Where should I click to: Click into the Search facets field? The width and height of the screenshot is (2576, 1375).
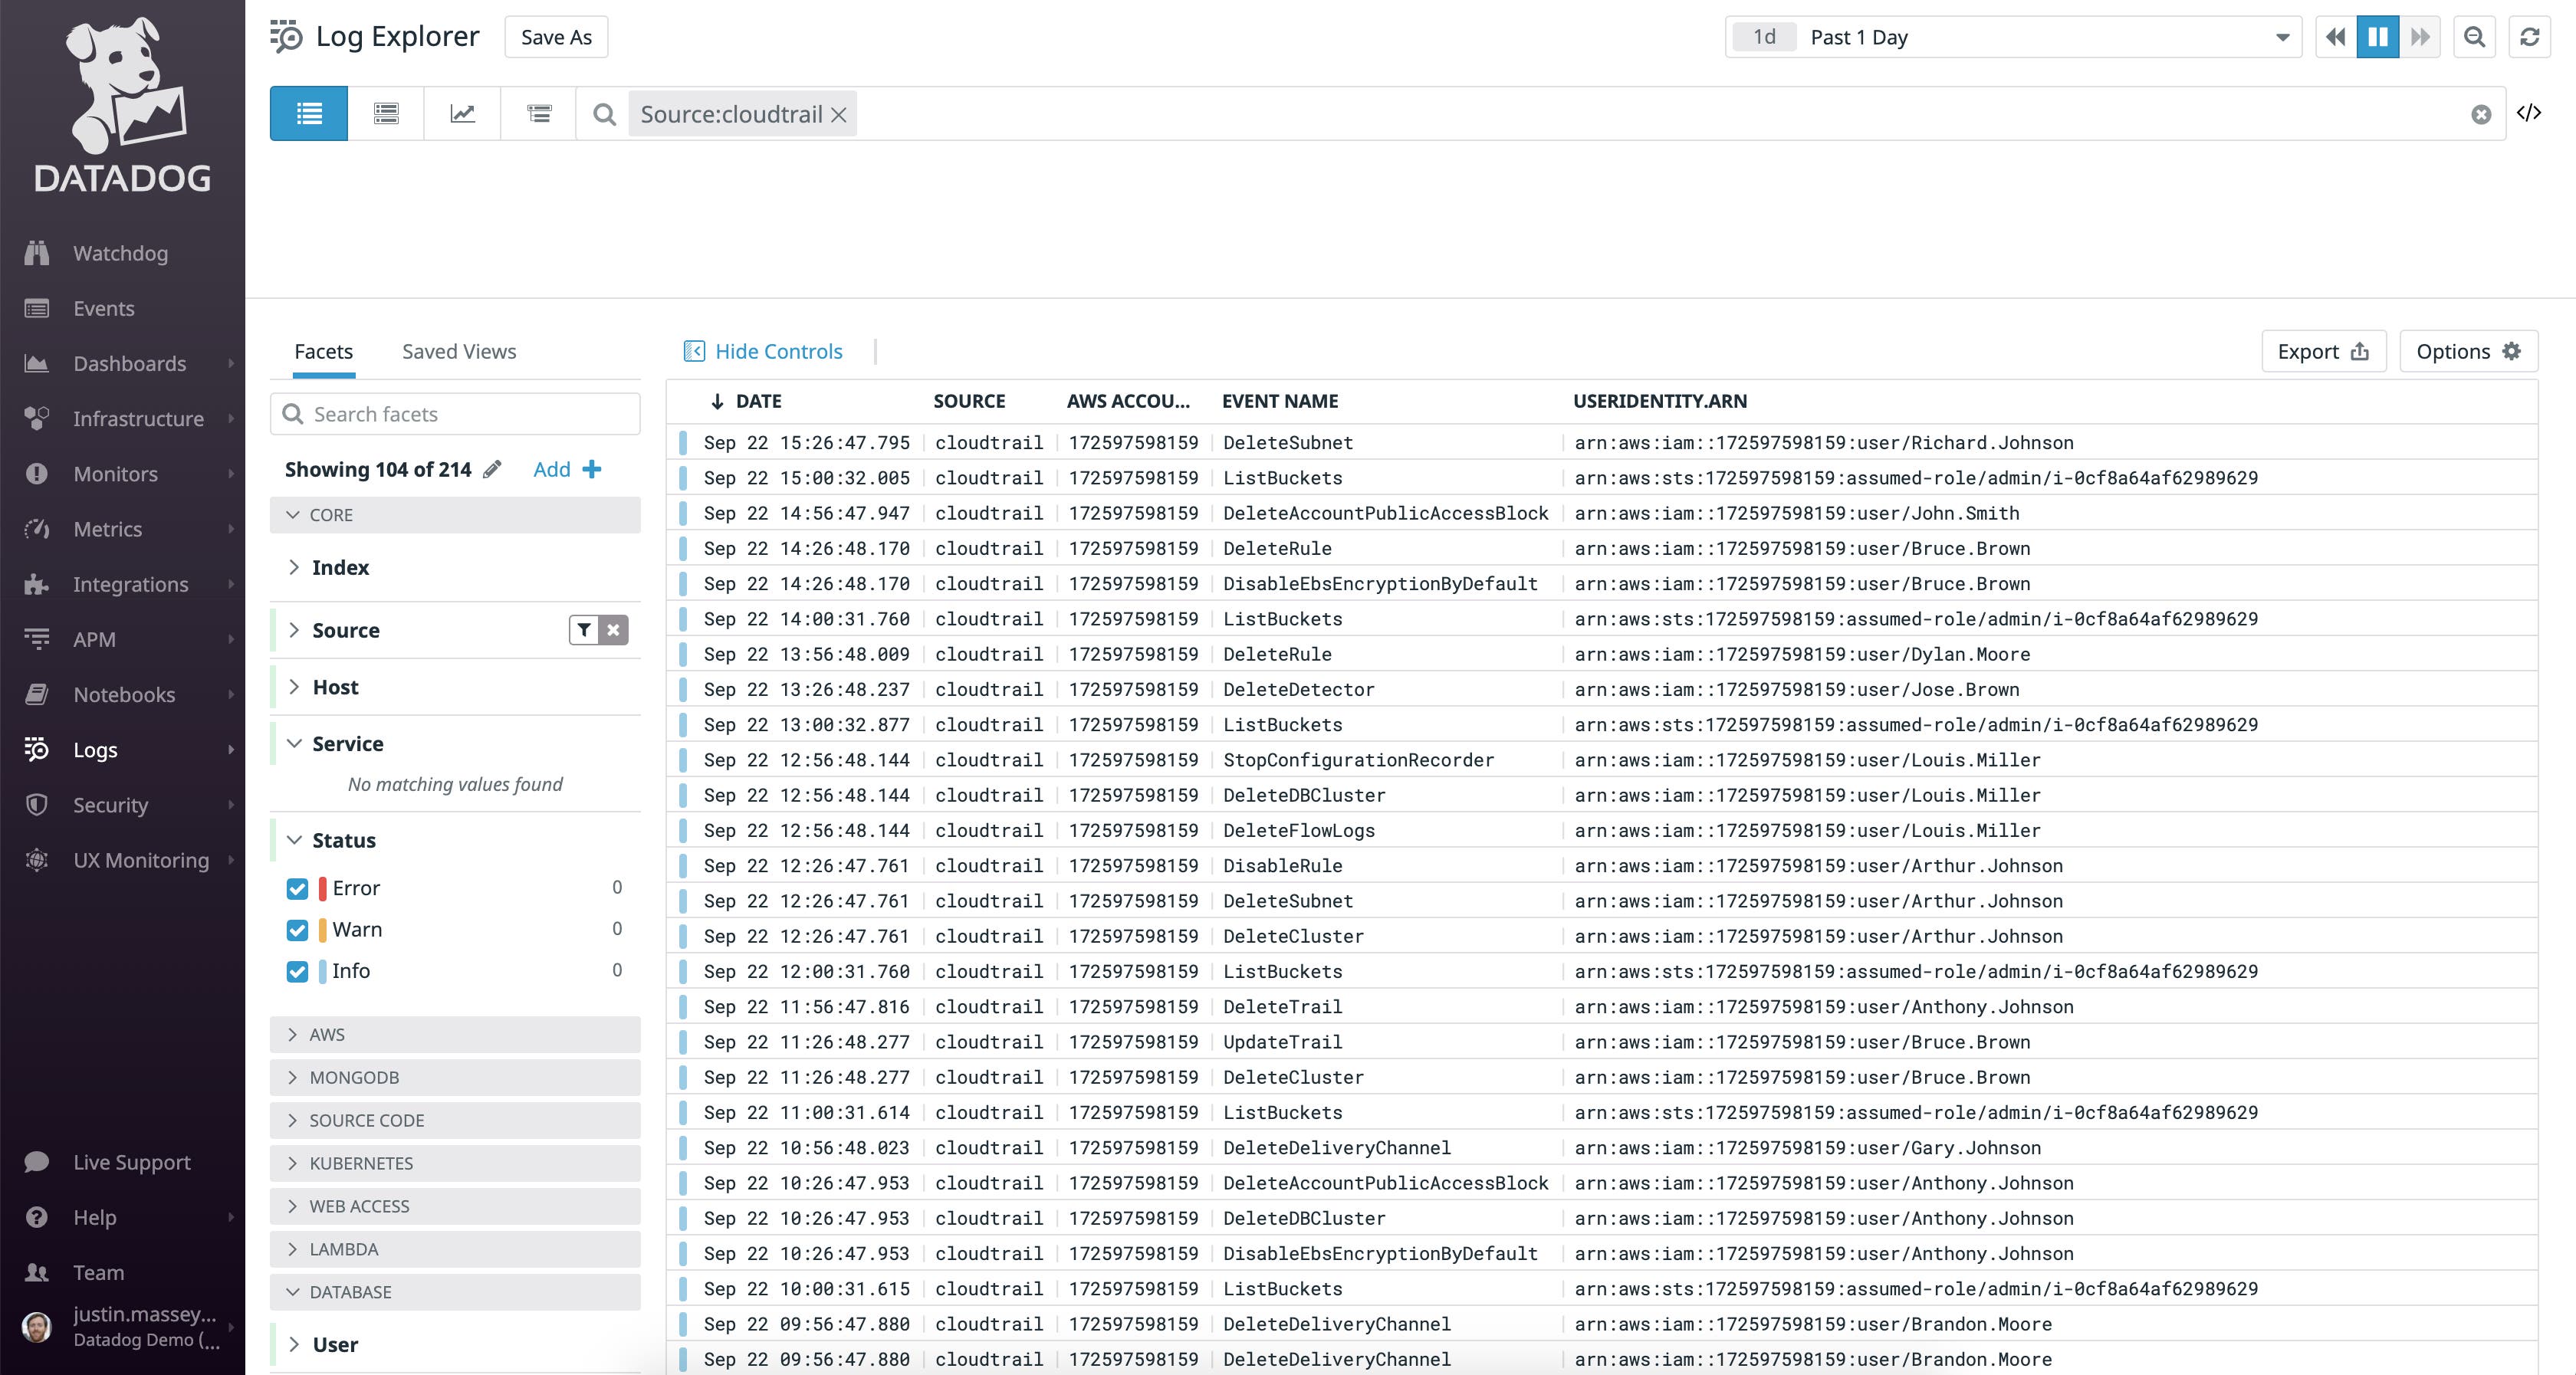tap(455, 413)
